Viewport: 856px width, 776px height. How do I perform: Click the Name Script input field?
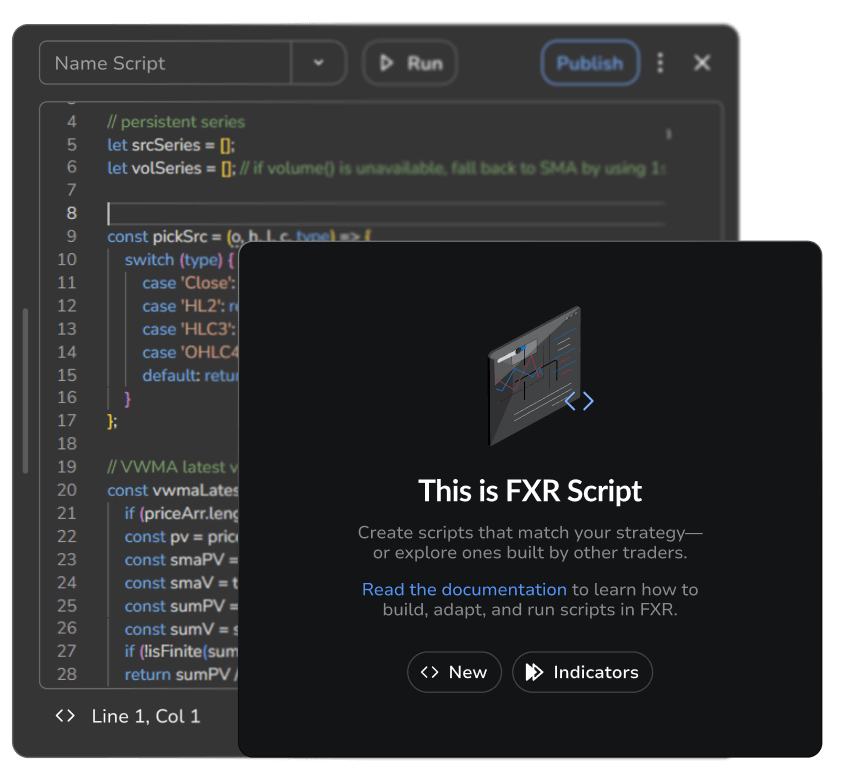click(165, 63)
